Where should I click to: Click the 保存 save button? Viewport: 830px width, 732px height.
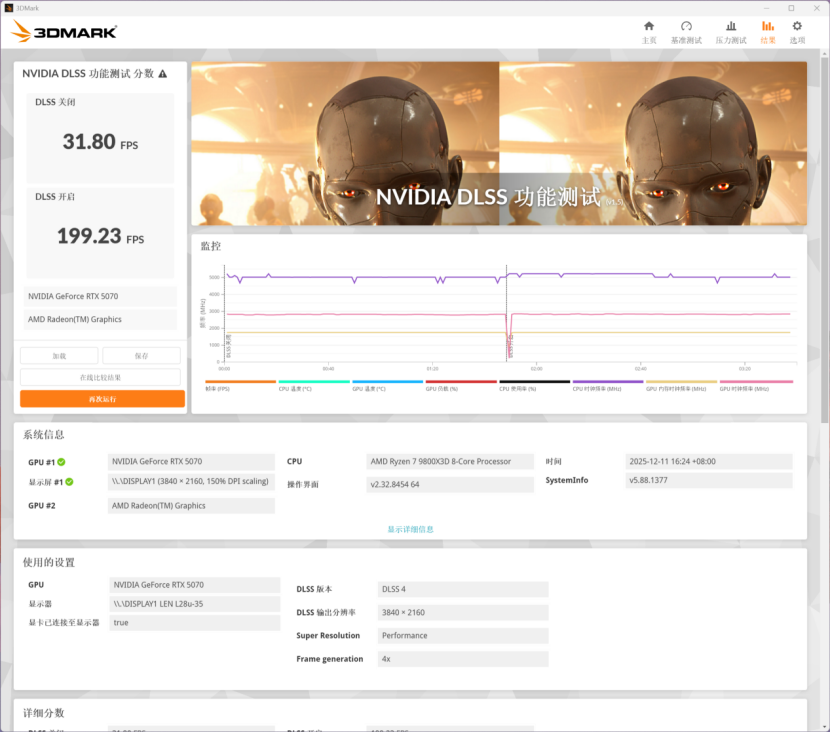pyautogui.click(x=141, y=356)
